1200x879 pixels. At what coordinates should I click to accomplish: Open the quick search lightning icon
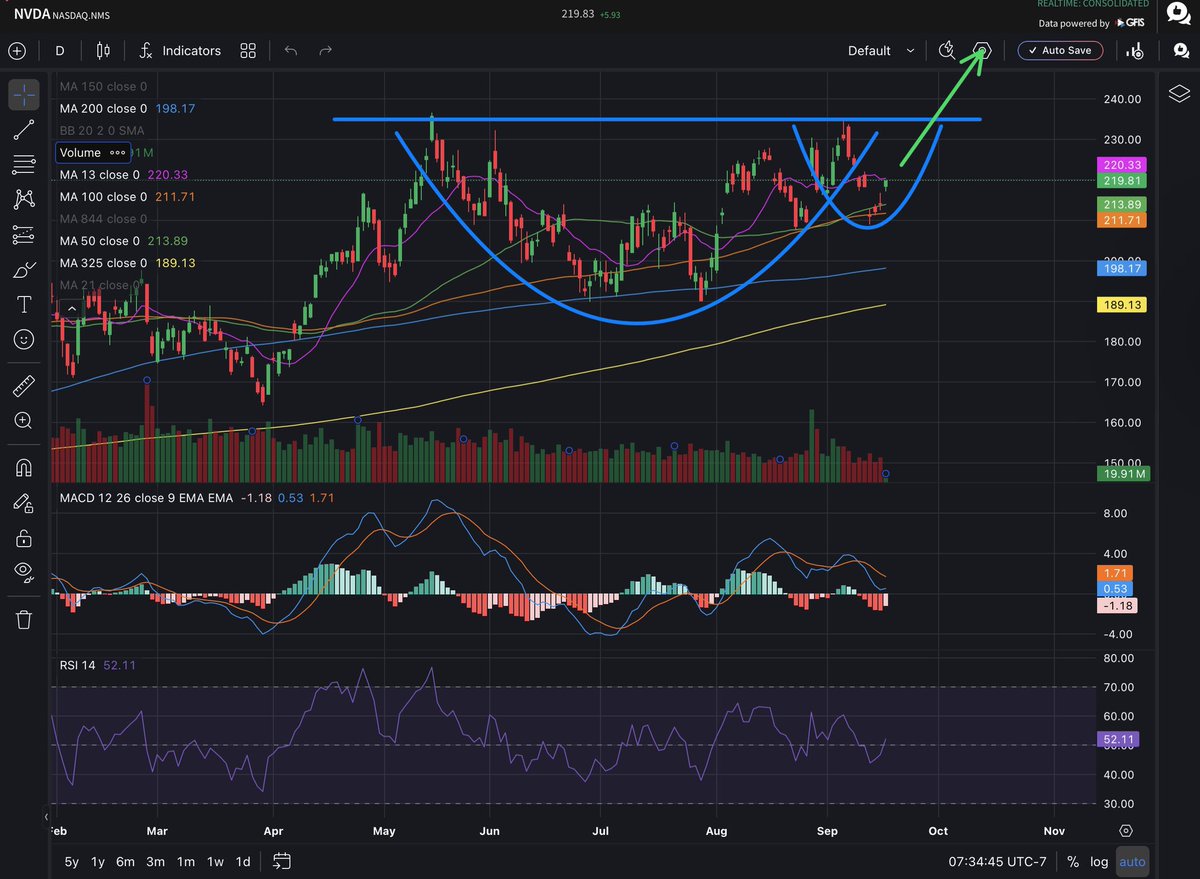point(947,50)
